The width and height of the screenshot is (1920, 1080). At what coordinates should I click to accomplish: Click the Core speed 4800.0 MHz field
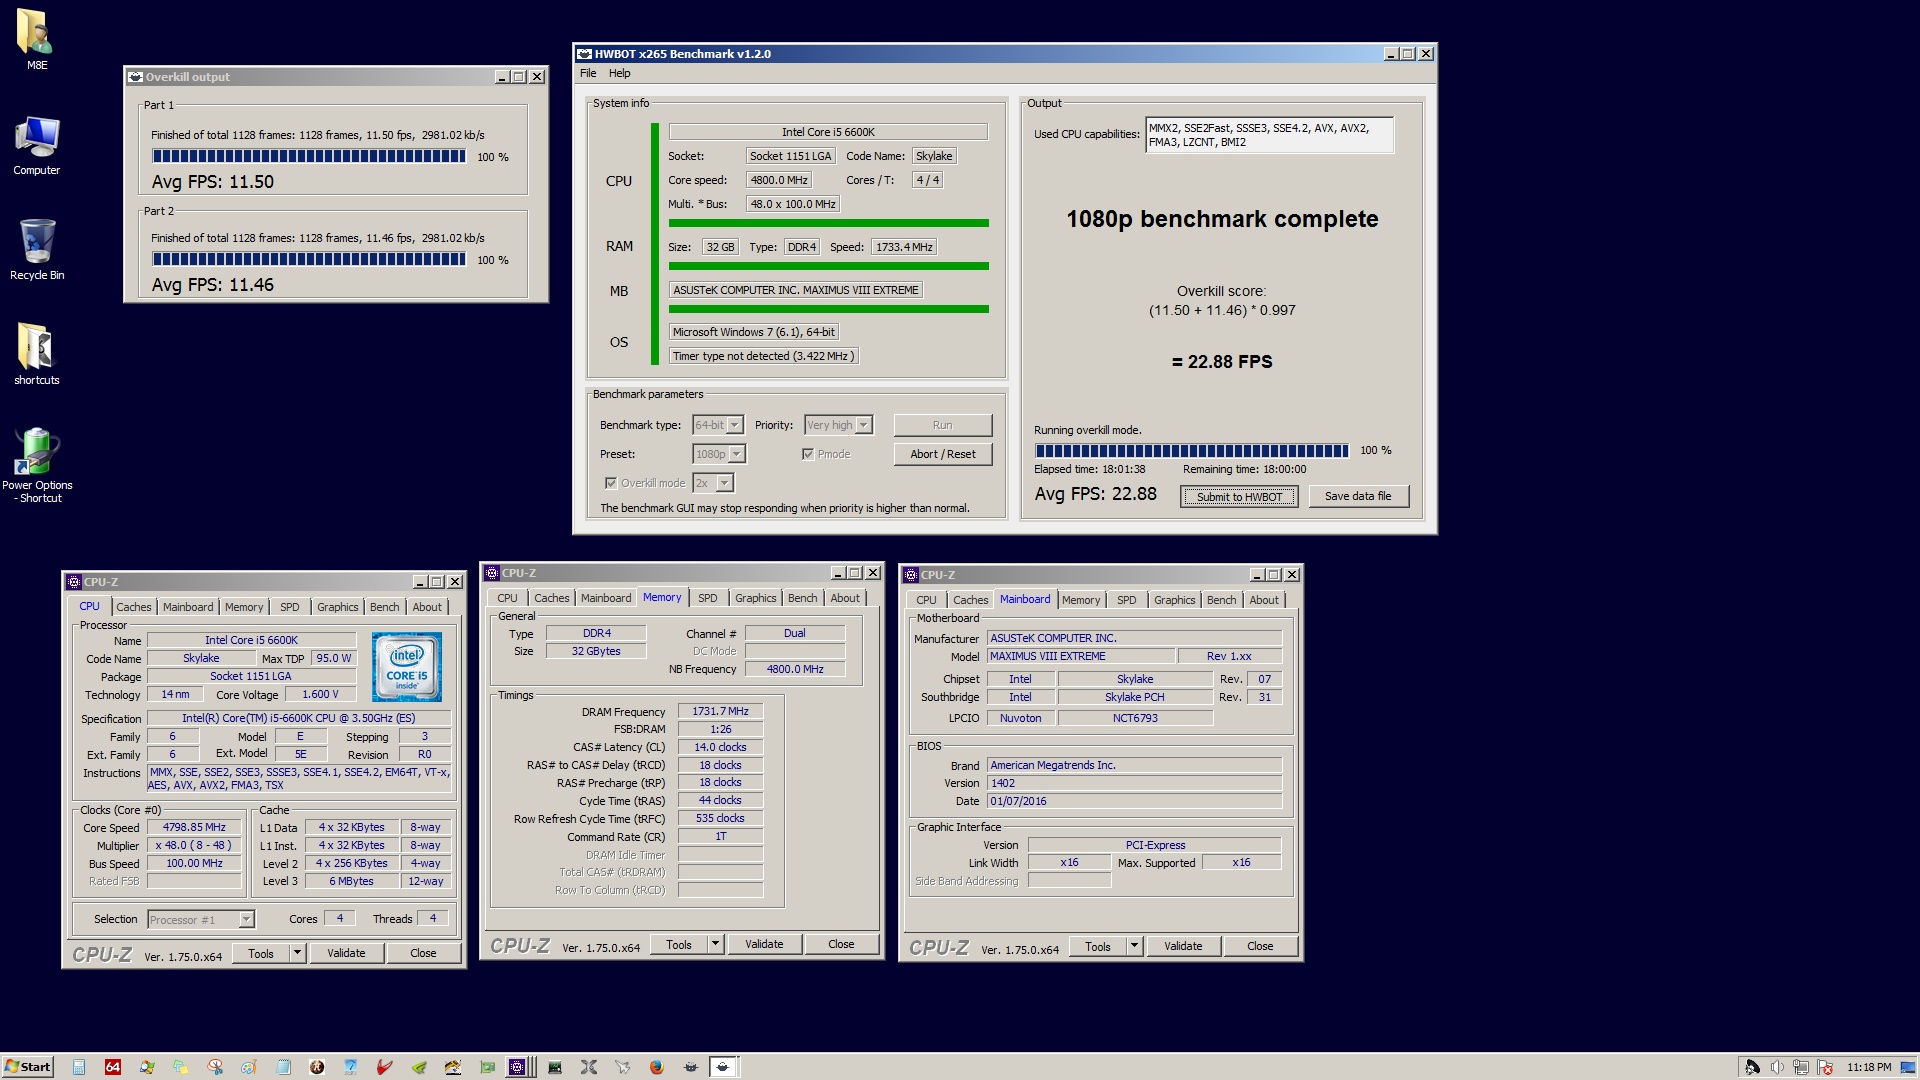(779, 180)
